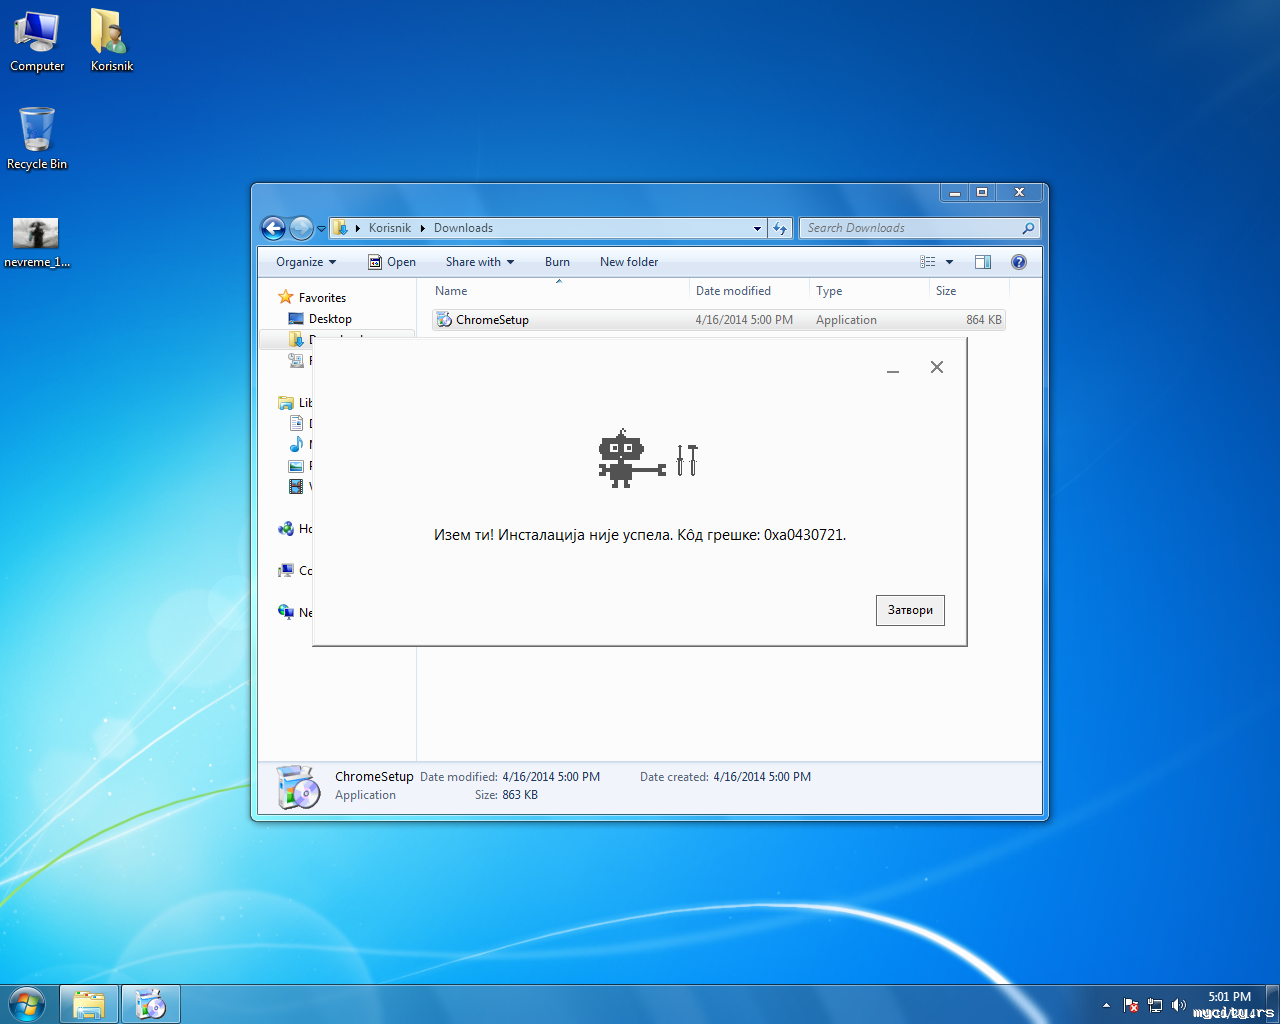Click the Chrome installer taskbar button
This screenshot has width=1280, height=1024.
tap(150, 1004)
